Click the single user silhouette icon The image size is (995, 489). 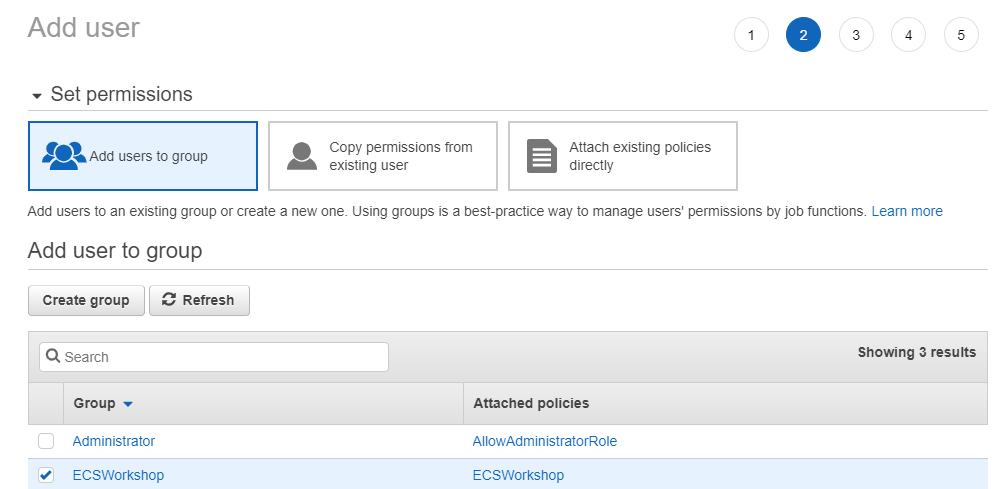301,156
